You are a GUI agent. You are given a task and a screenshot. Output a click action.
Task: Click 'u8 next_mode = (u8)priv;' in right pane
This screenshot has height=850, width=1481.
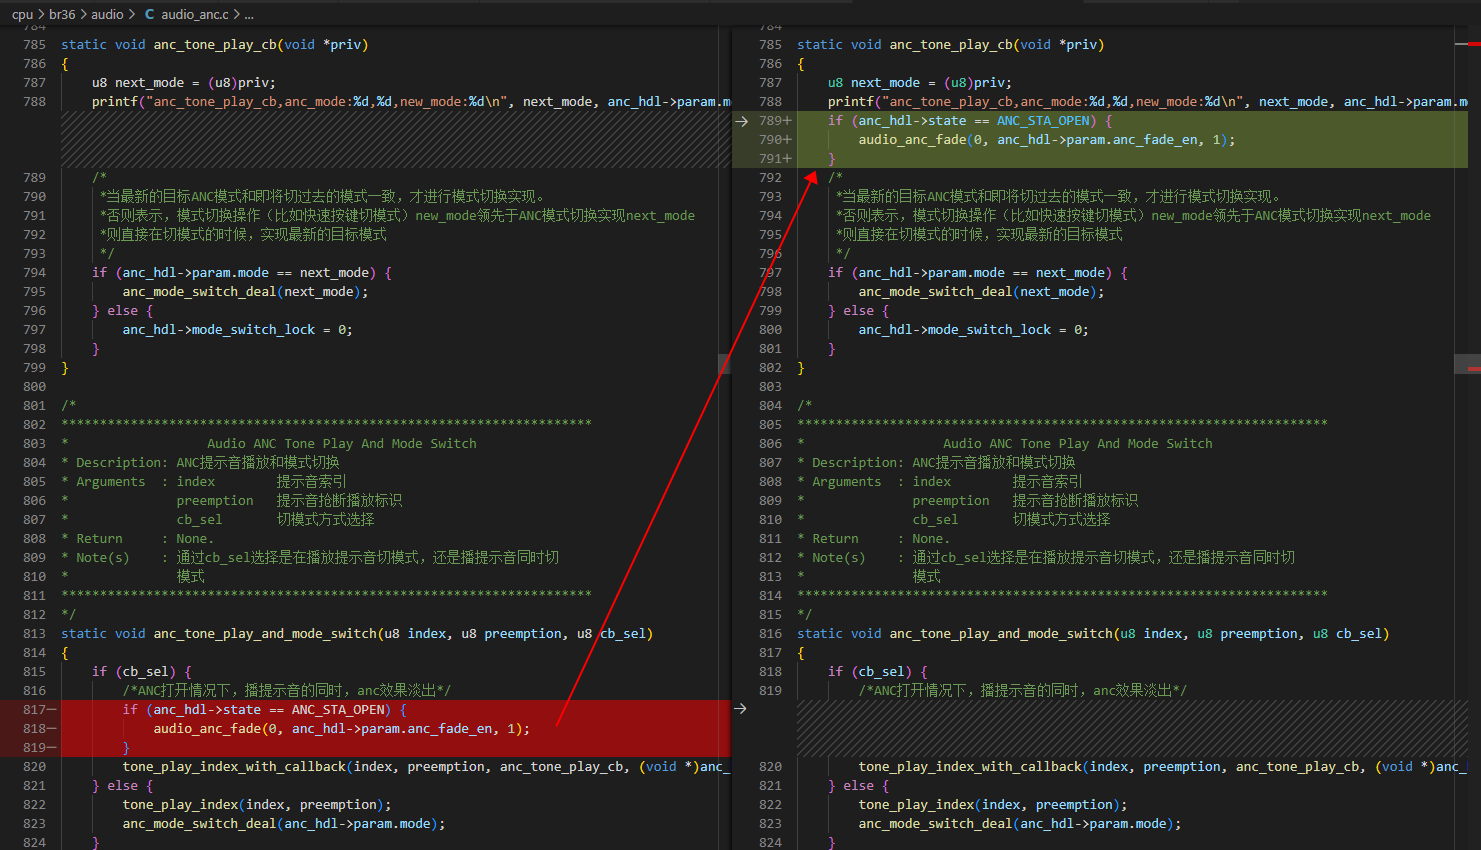point(920,83)
